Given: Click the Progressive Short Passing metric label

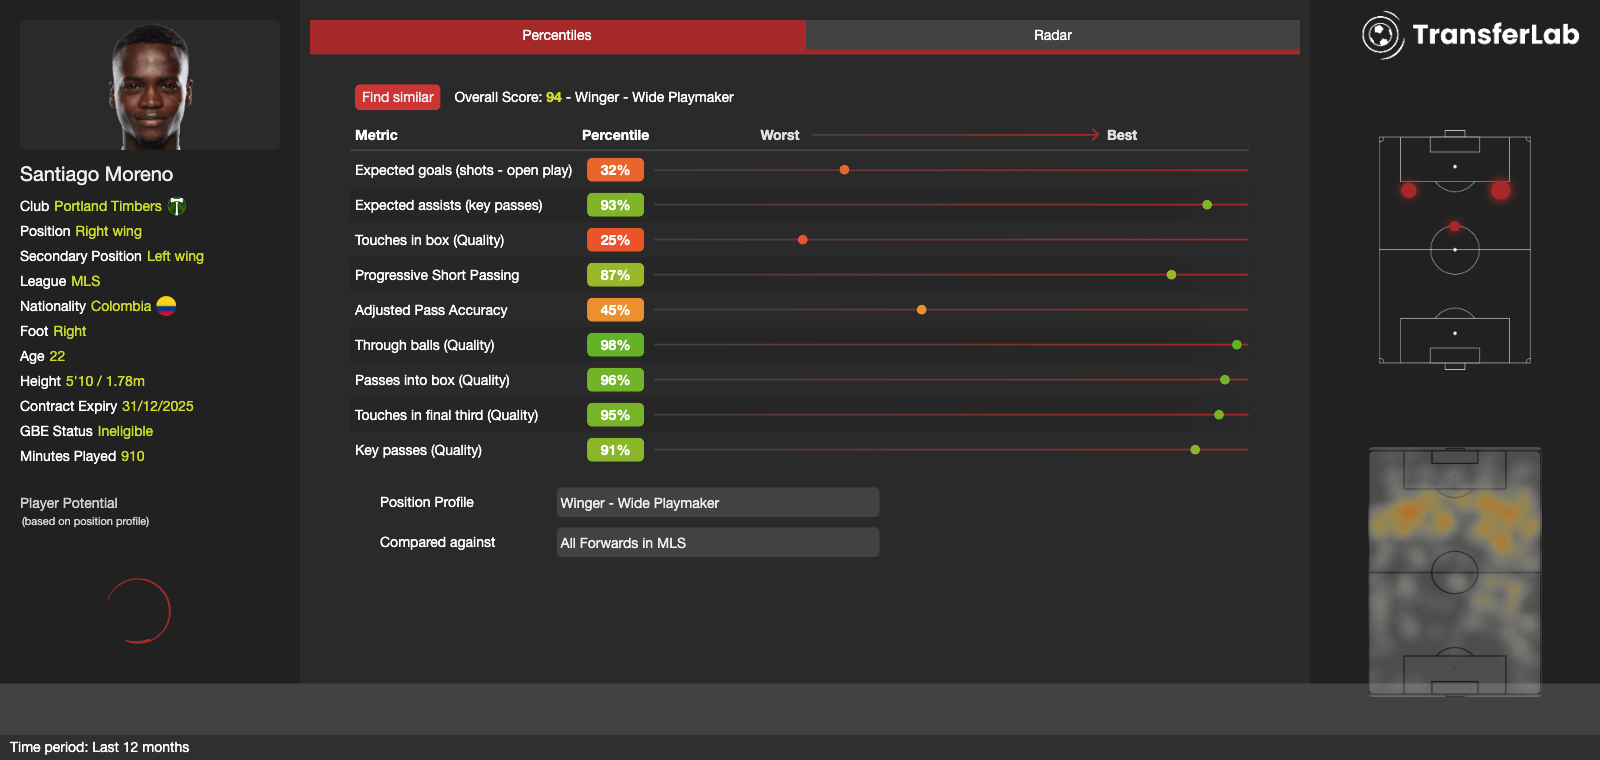Looking at the screenshot, I should (x=437, y=275).
